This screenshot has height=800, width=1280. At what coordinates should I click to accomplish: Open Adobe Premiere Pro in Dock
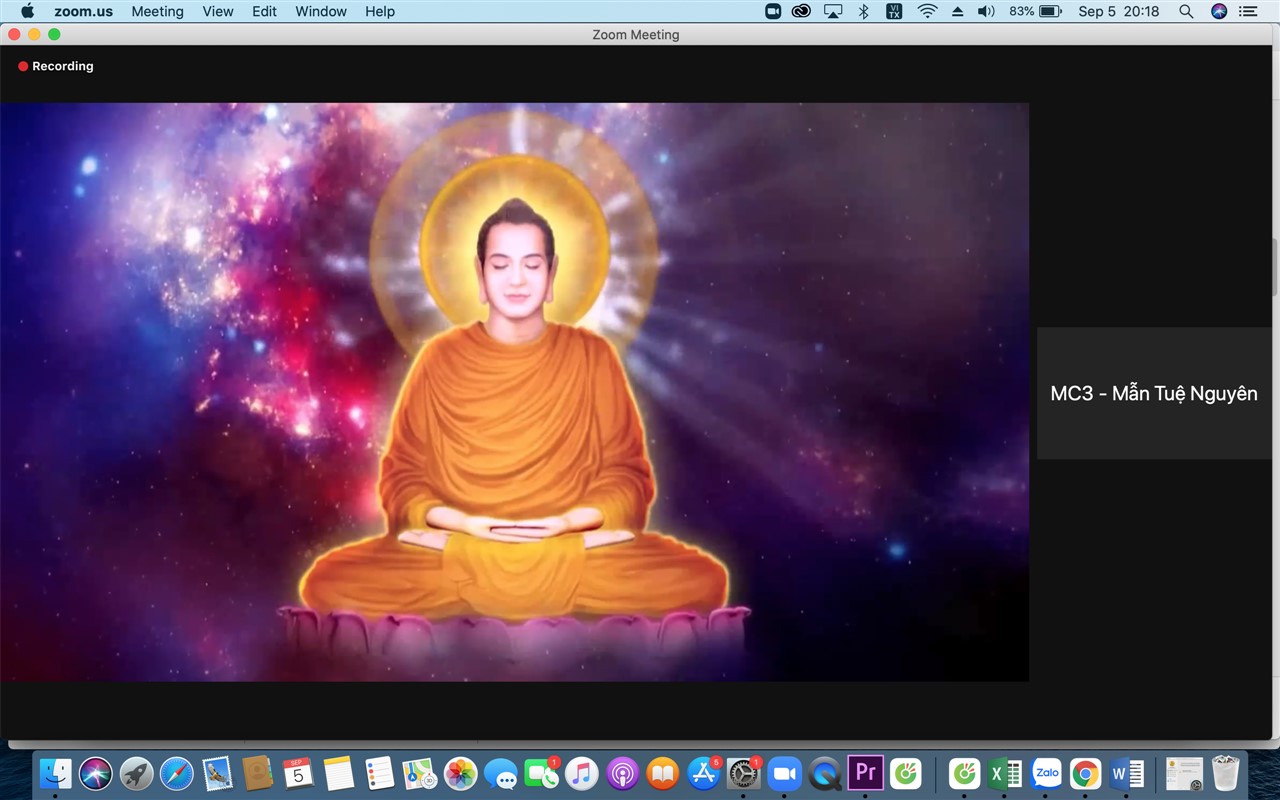(865, 773)
